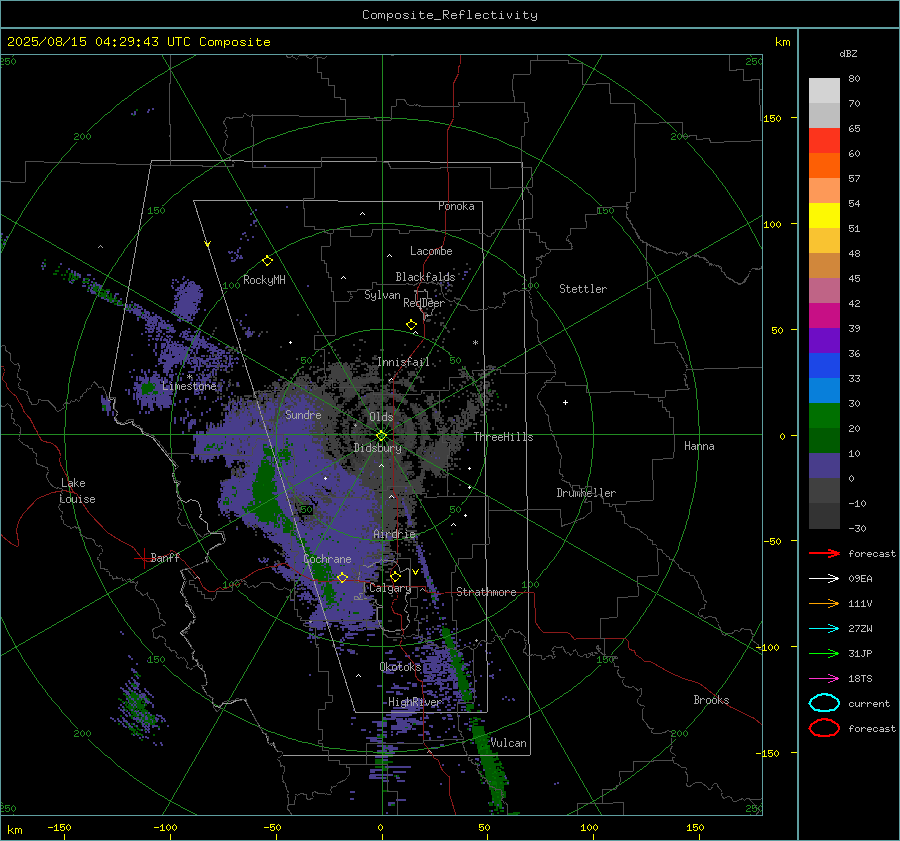Click the HighRiver label

(x=414, y=702)
